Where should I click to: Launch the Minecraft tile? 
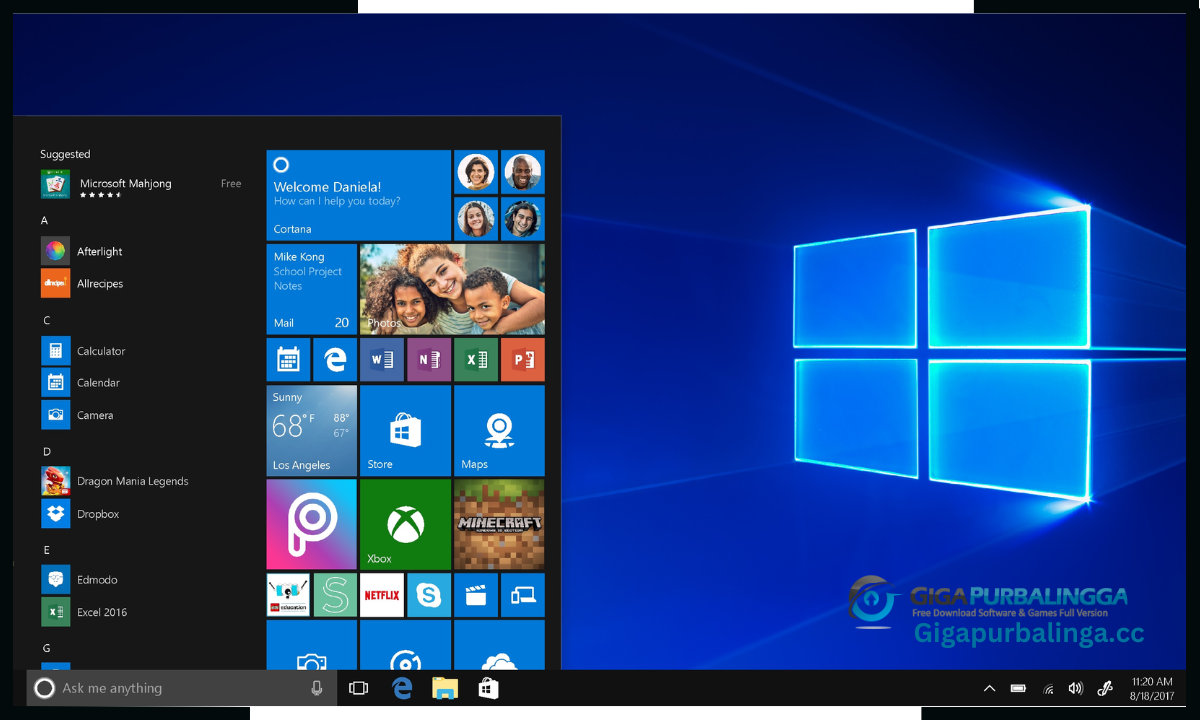[x=499, y=524]
